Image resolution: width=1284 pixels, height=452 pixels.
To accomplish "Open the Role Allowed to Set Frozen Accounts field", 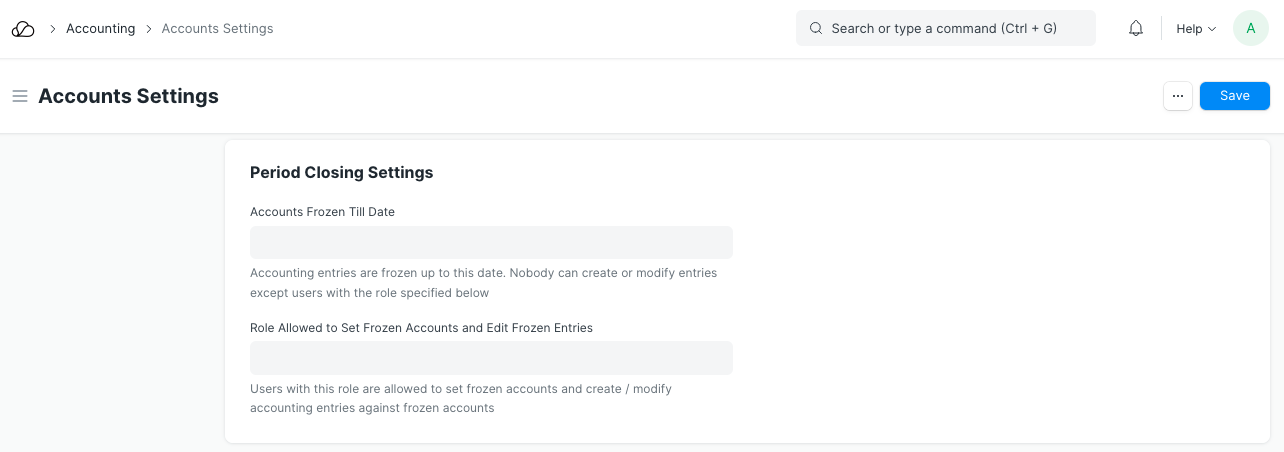I will [x=491, y=358].
